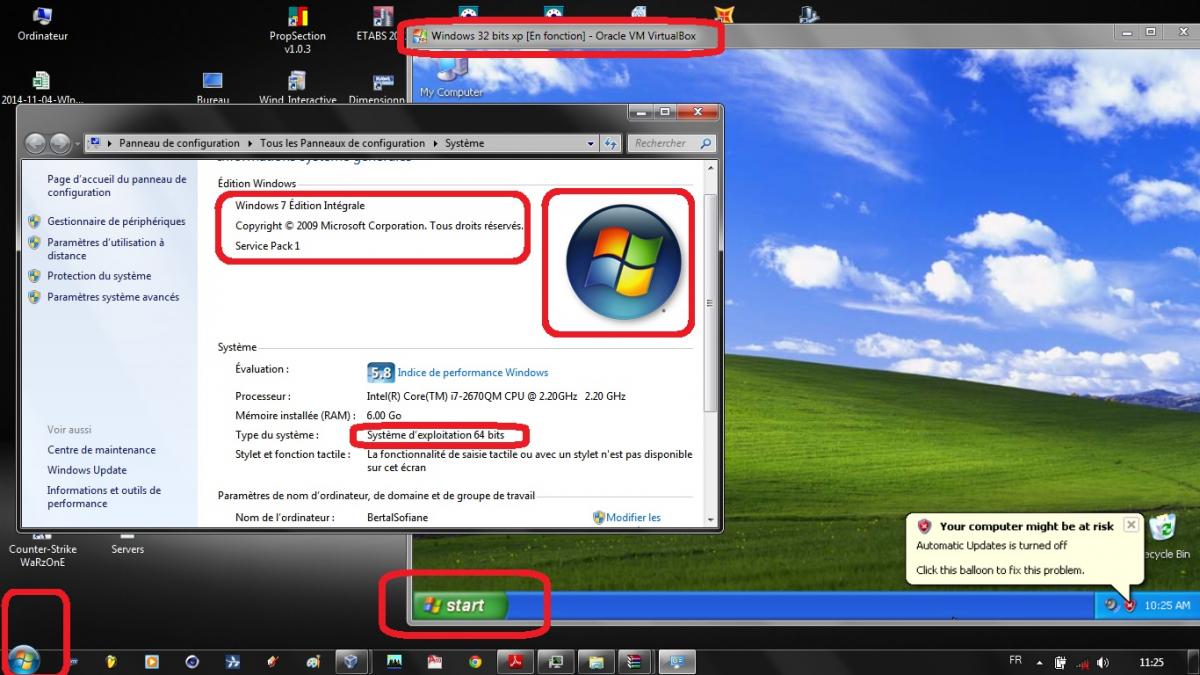The width and height of the screenshot is (1200, 675).
Task: Click the Rechercher search field
Action: (x=672, y=144)
